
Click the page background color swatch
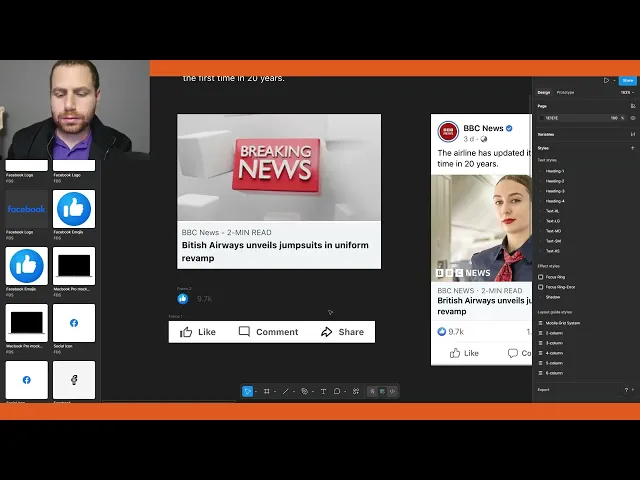542,118
